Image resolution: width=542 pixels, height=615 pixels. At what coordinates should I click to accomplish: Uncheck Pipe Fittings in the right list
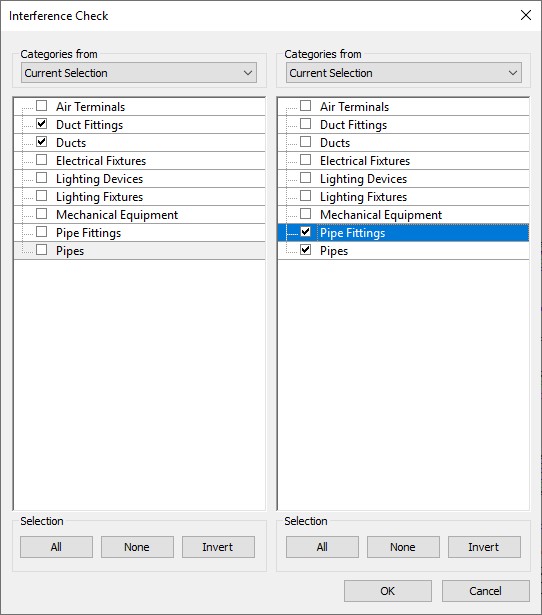coord(306,232)
